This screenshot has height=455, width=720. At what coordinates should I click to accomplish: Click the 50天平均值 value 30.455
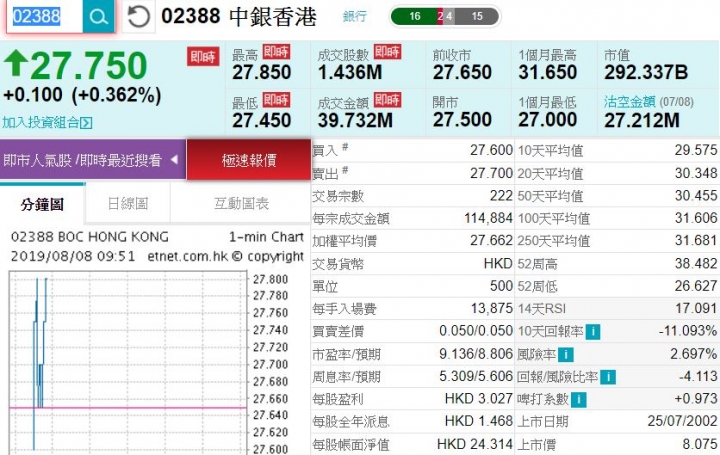point(696,196)
